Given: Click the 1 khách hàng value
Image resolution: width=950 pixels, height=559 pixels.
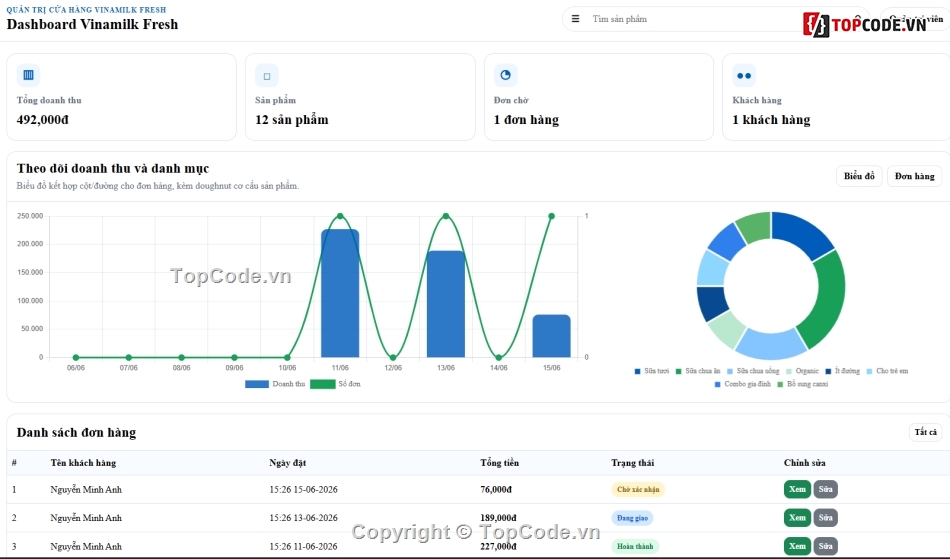Looking at the screenshot, I should (x=771, y=120).
